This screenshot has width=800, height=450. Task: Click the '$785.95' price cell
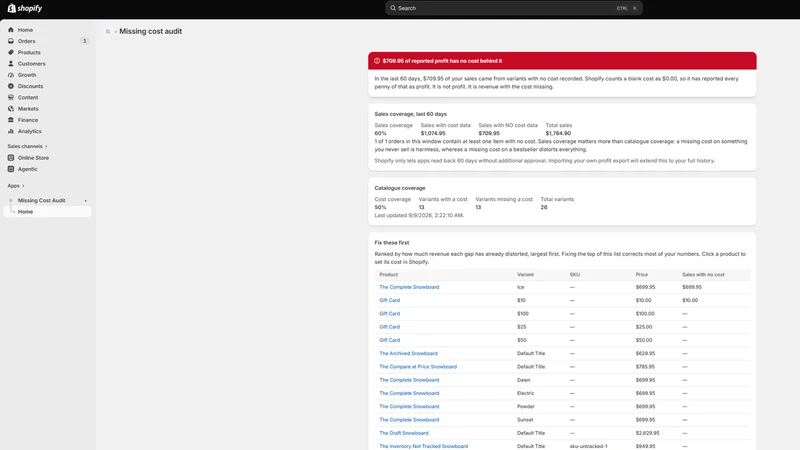645,367
